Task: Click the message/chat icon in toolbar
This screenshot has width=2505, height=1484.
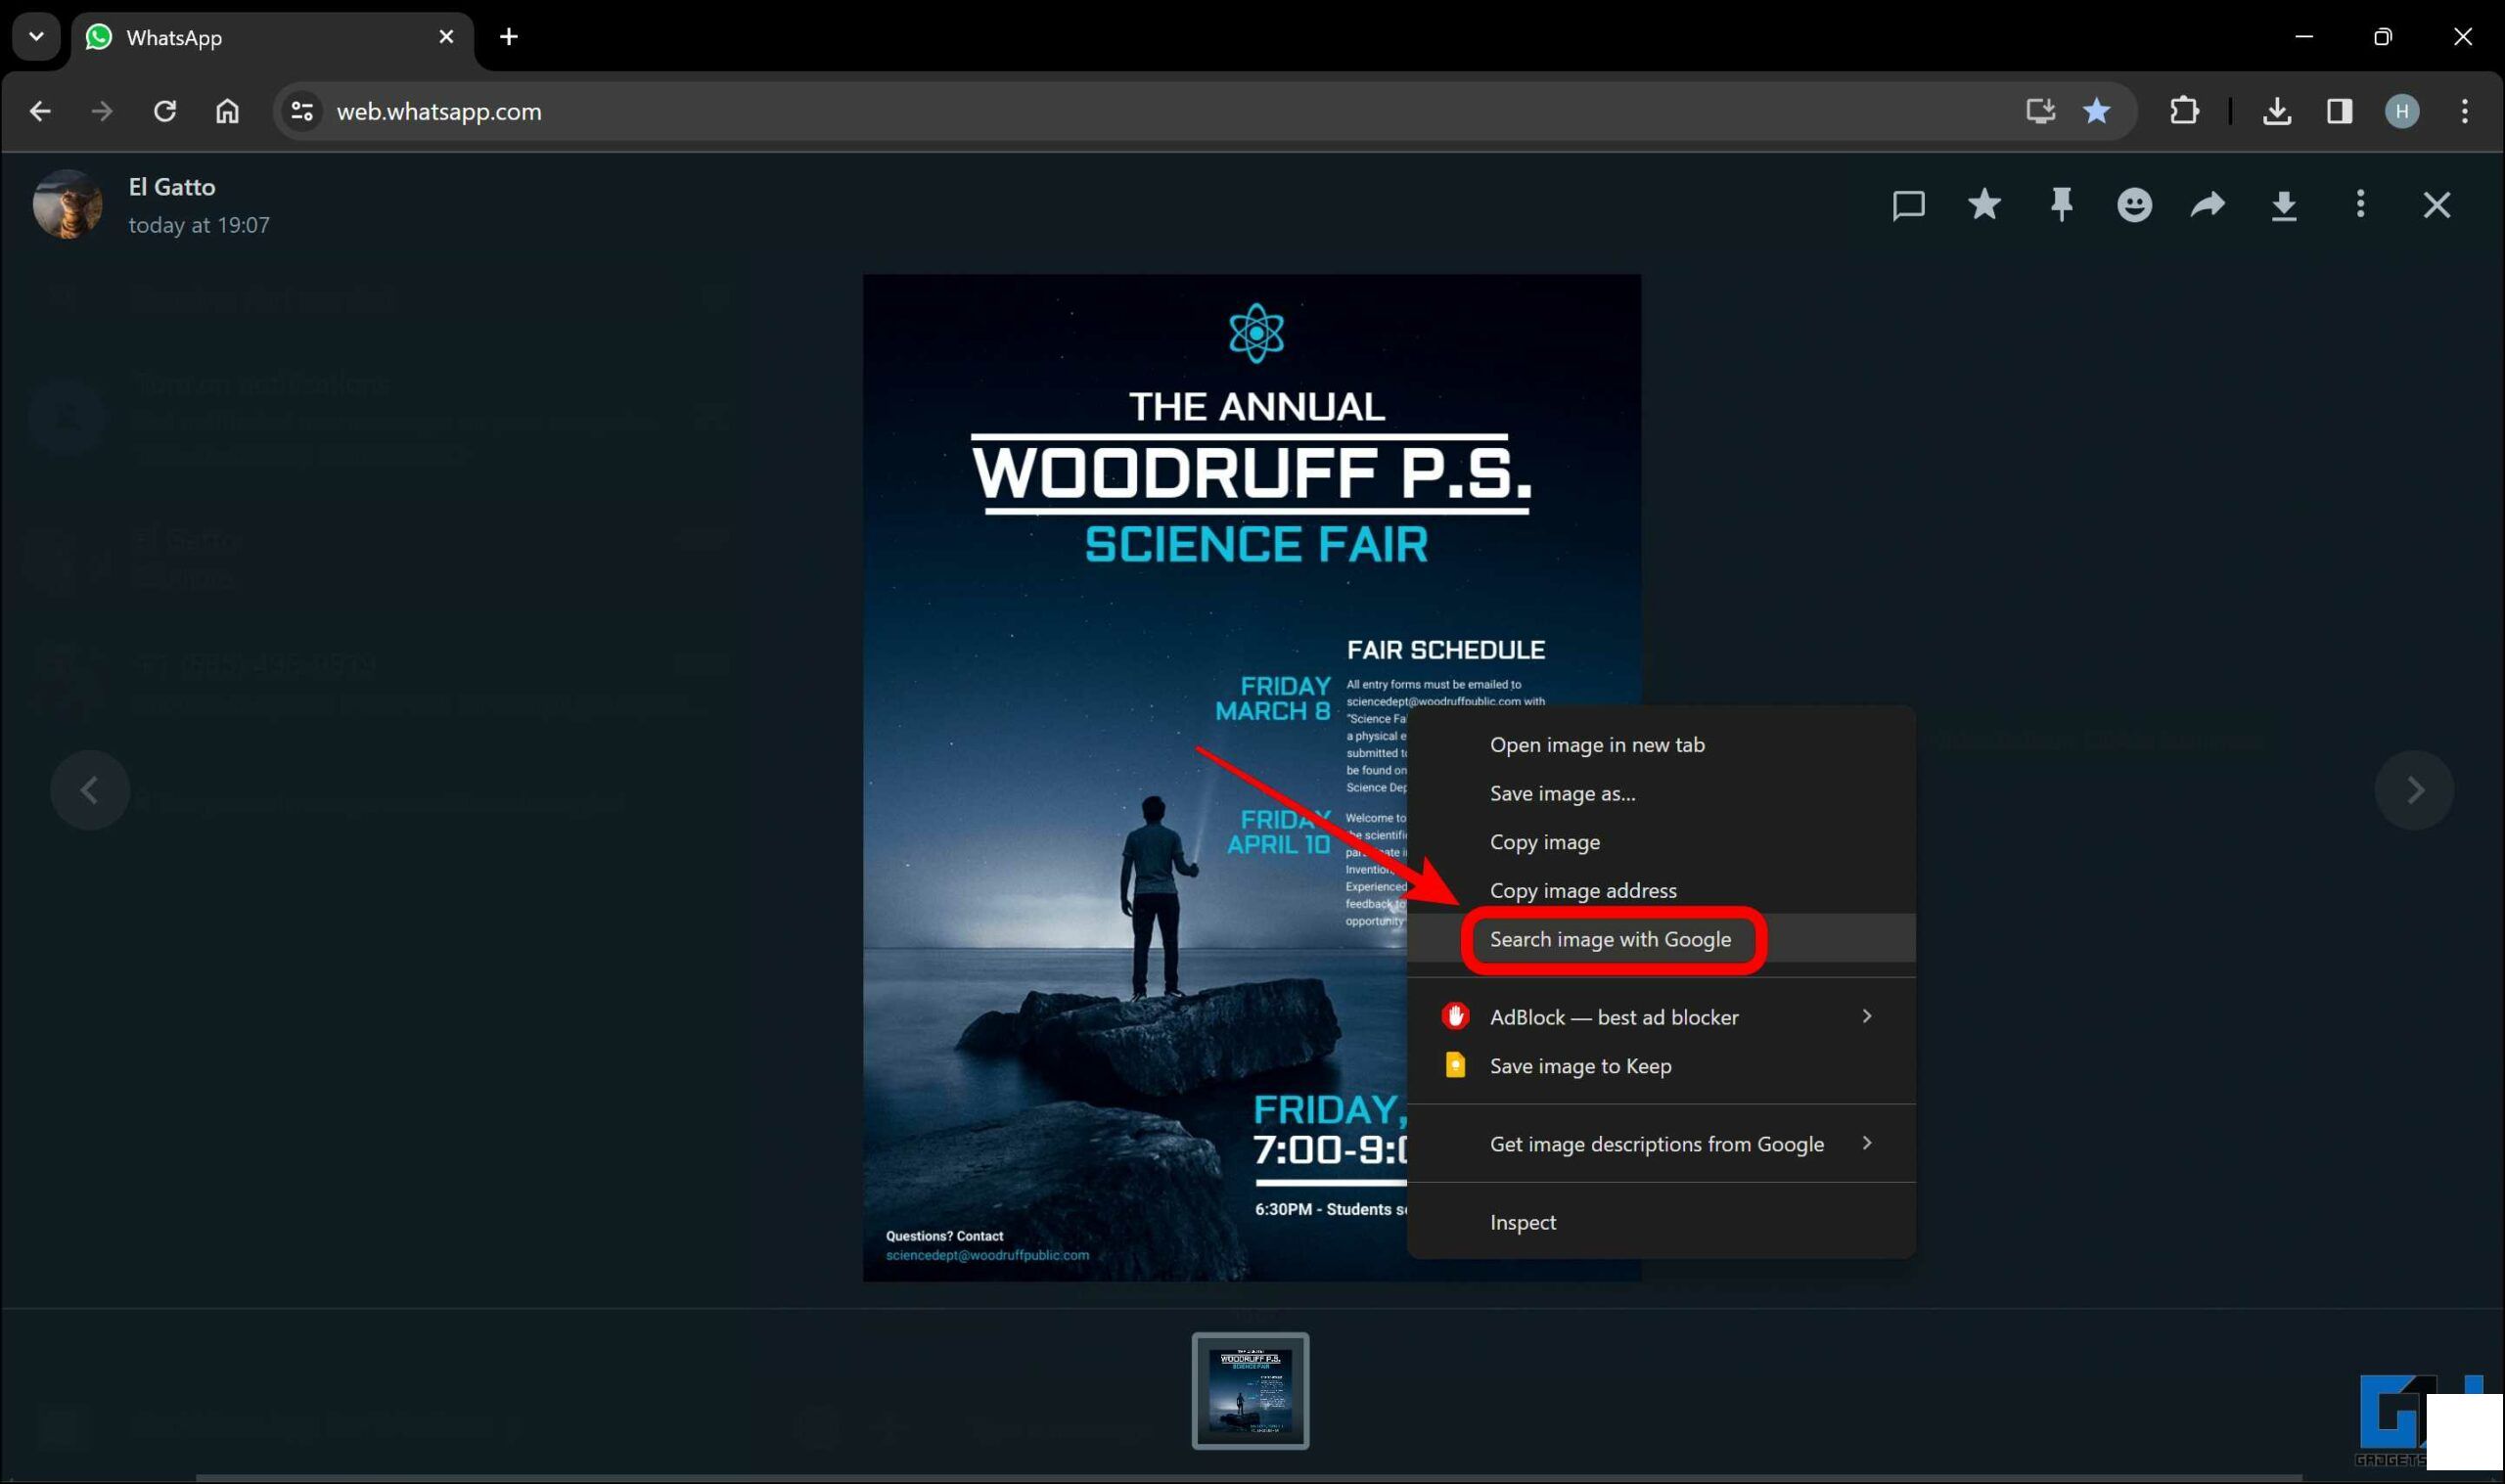Action: click(x=1908, y=204)
